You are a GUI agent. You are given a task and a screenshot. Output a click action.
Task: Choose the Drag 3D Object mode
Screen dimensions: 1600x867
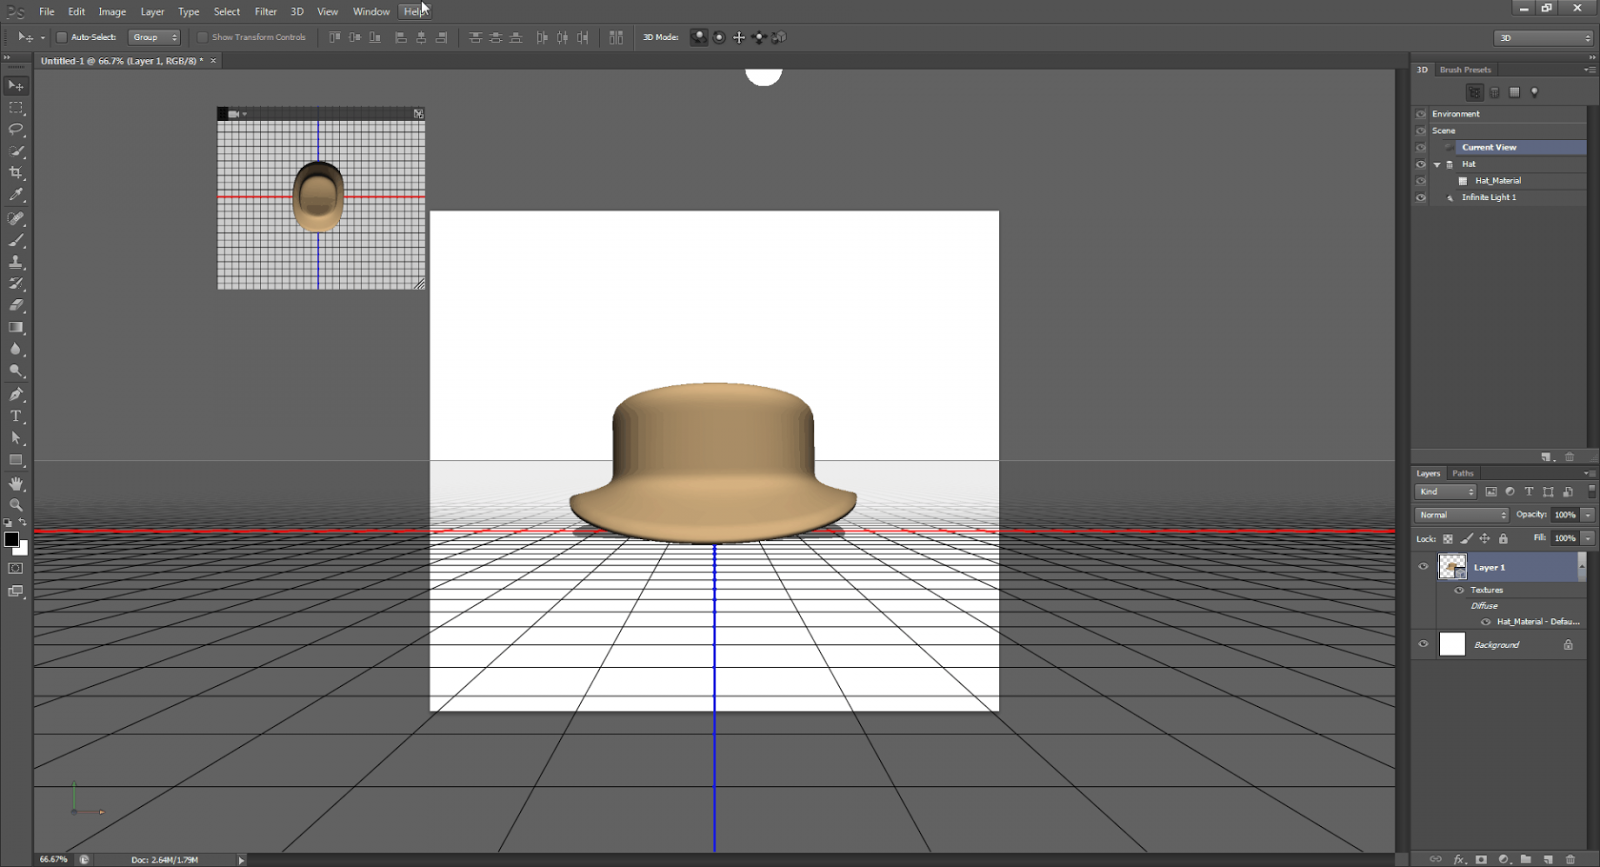pyautogui.click(x=739, y=37)
